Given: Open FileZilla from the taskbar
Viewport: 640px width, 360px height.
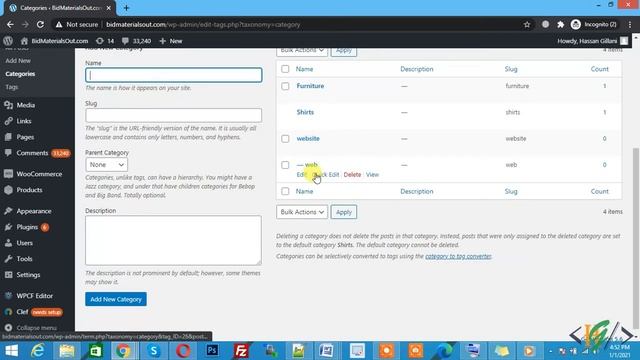Looking at the screenshot, I should click(241, 351).
